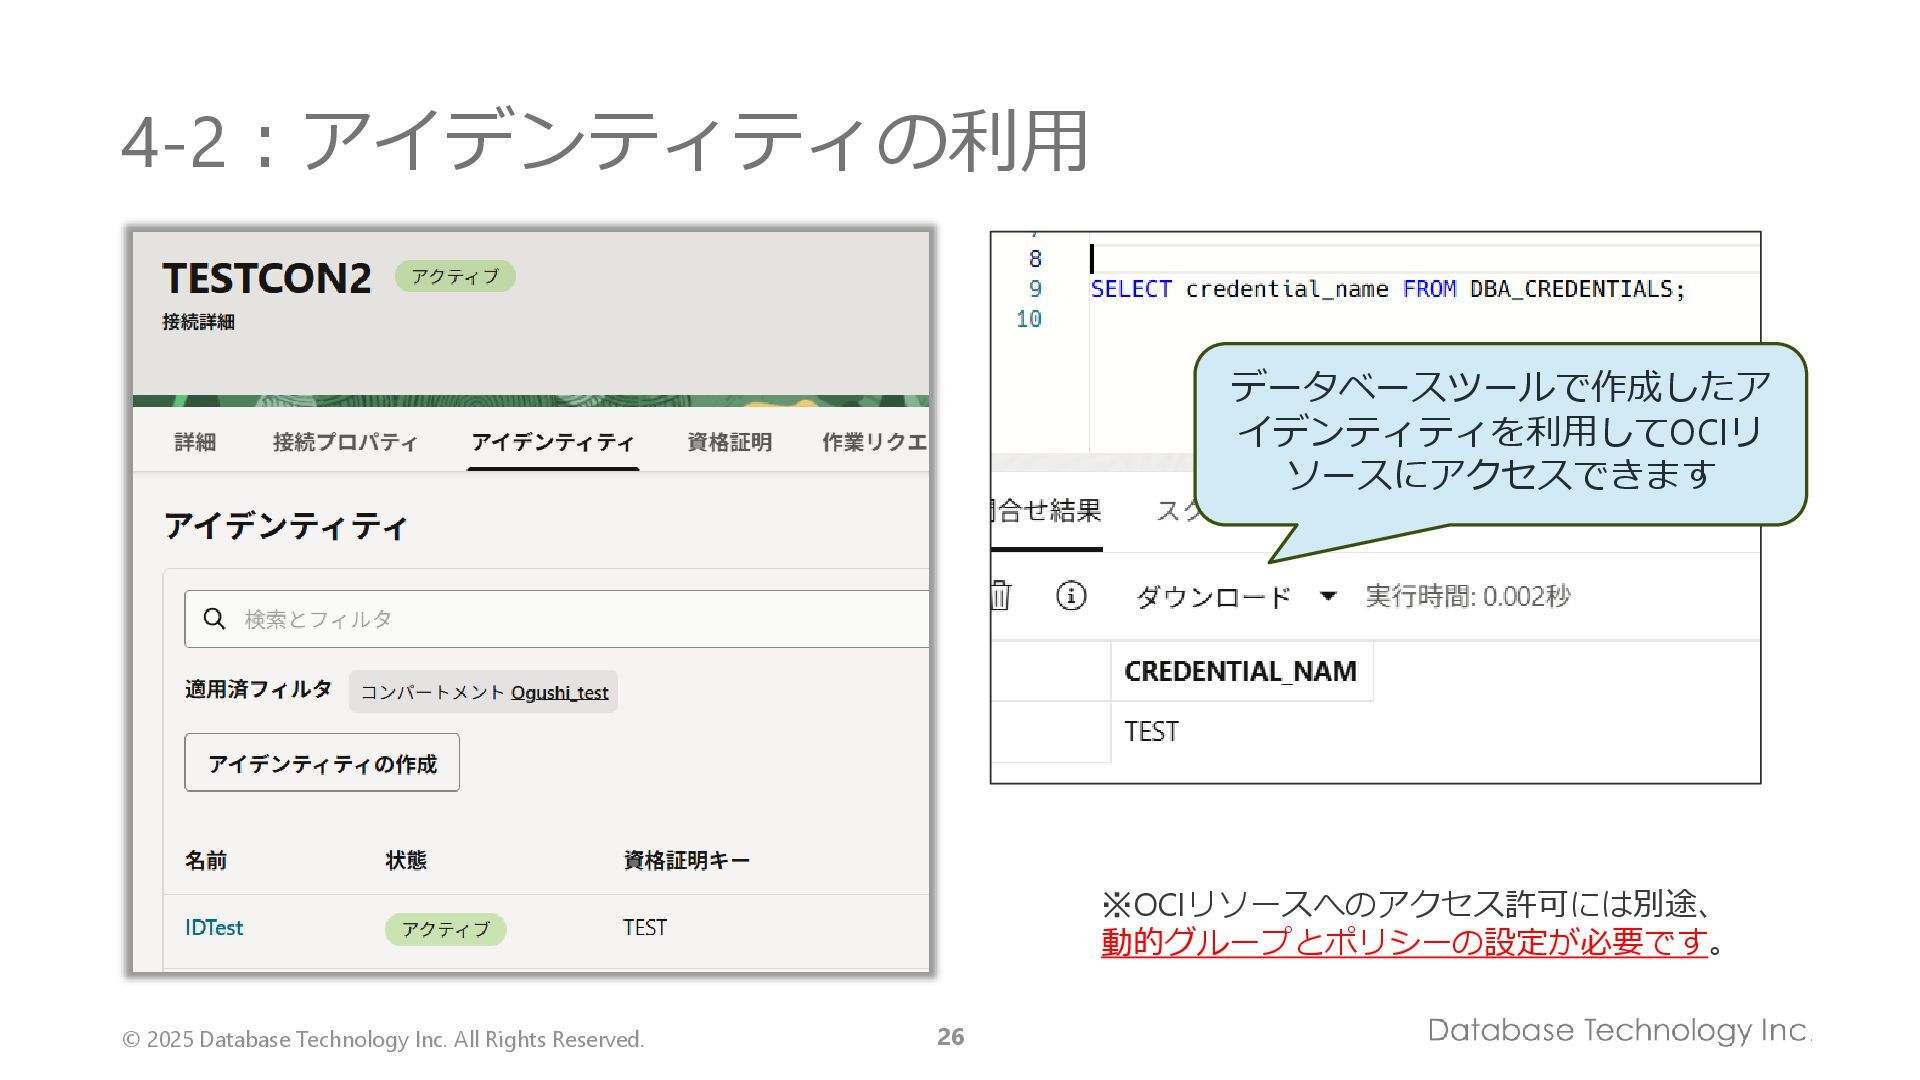Select the アイデンティティ tab

pos(552,442)
